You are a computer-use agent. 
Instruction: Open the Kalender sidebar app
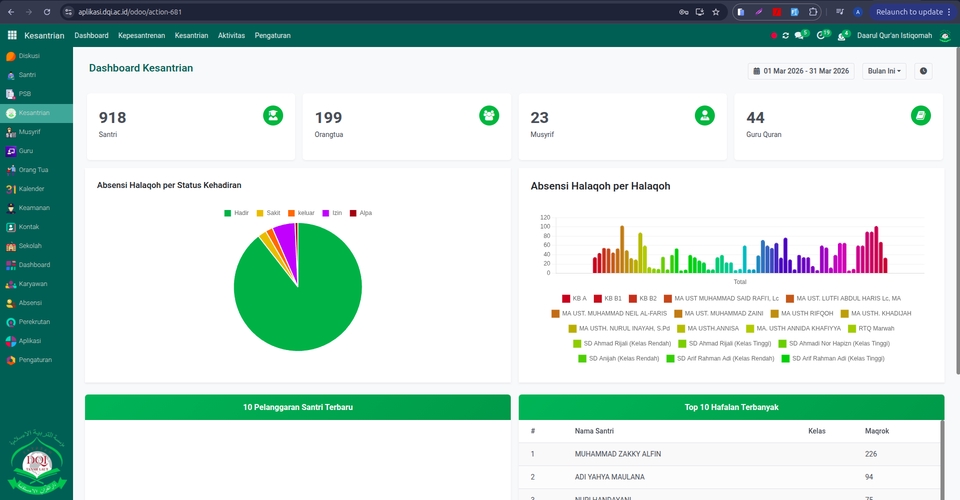31,189
